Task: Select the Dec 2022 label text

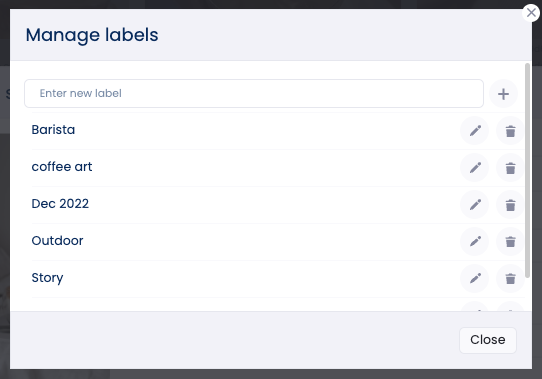Action: (x=60, y=204)
